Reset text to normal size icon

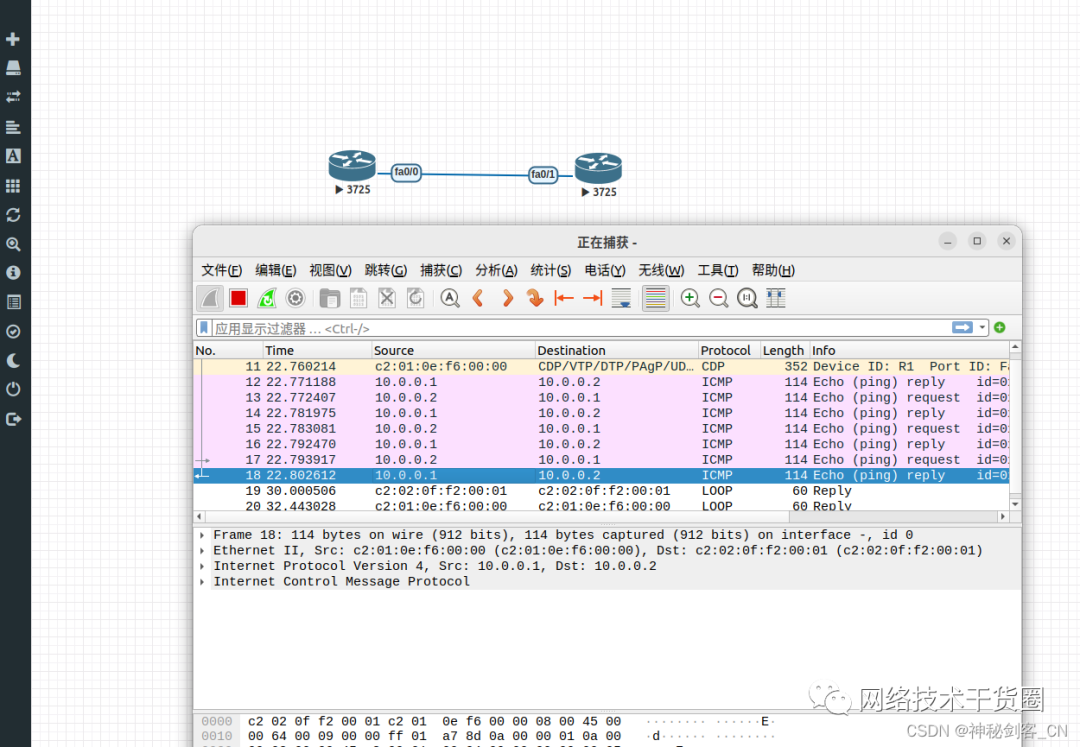(747, 298)
